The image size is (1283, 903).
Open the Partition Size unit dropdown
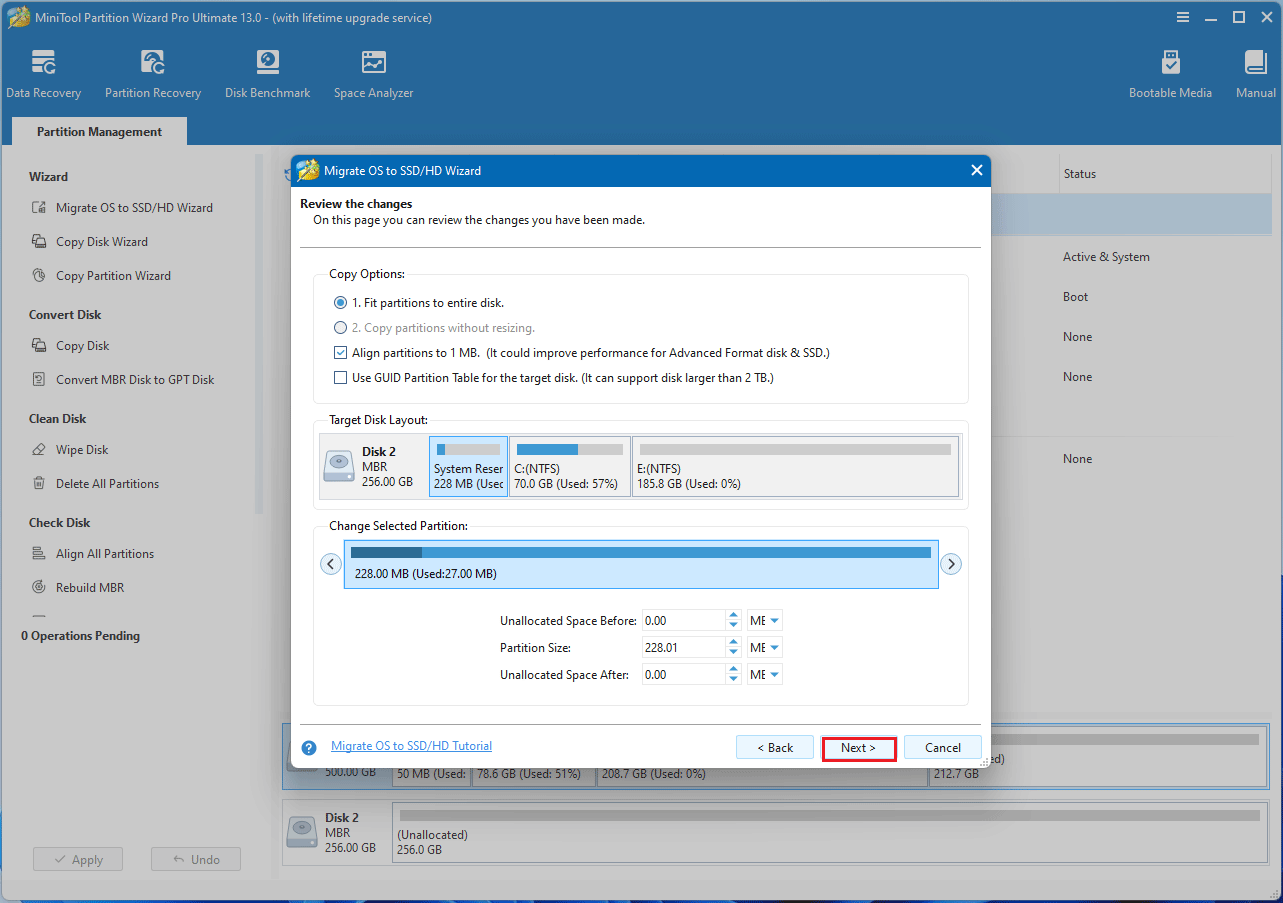point(764,647)
